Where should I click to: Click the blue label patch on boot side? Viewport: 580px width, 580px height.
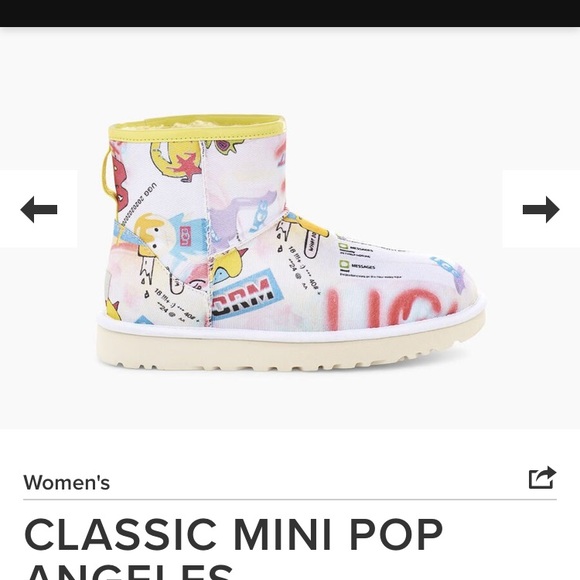[x=247, y=295]
